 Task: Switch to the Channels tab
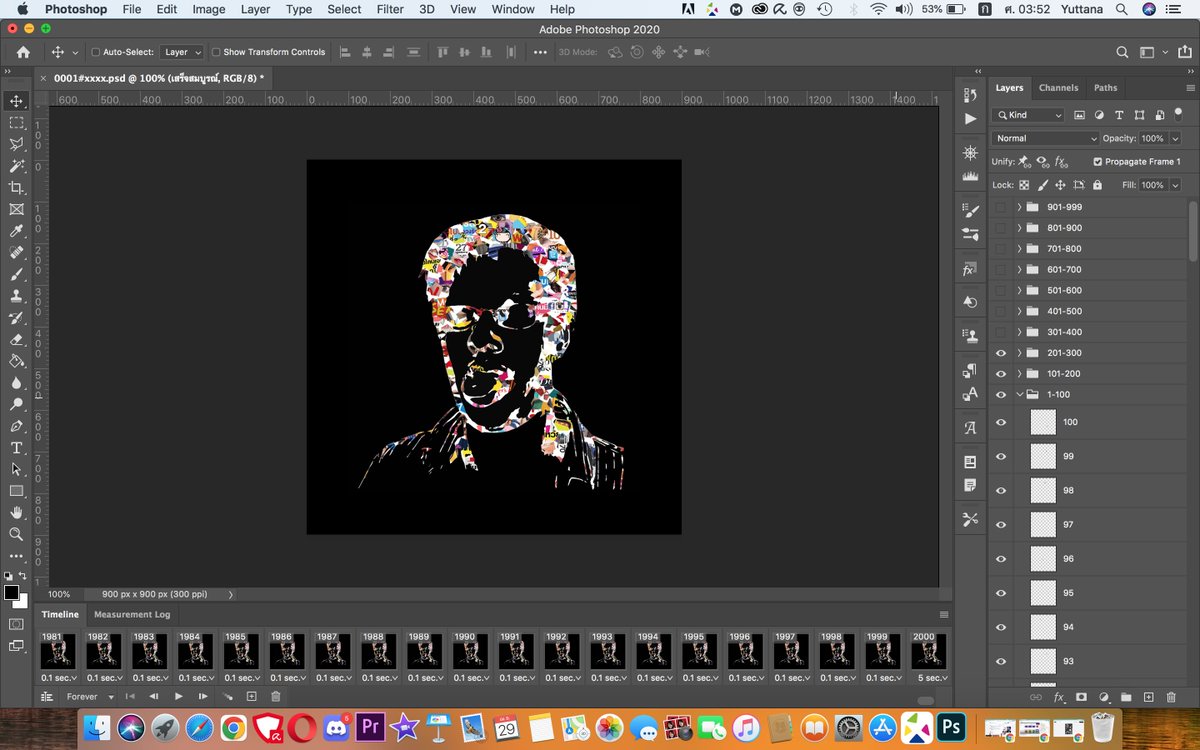click(x=1058, y=88)
